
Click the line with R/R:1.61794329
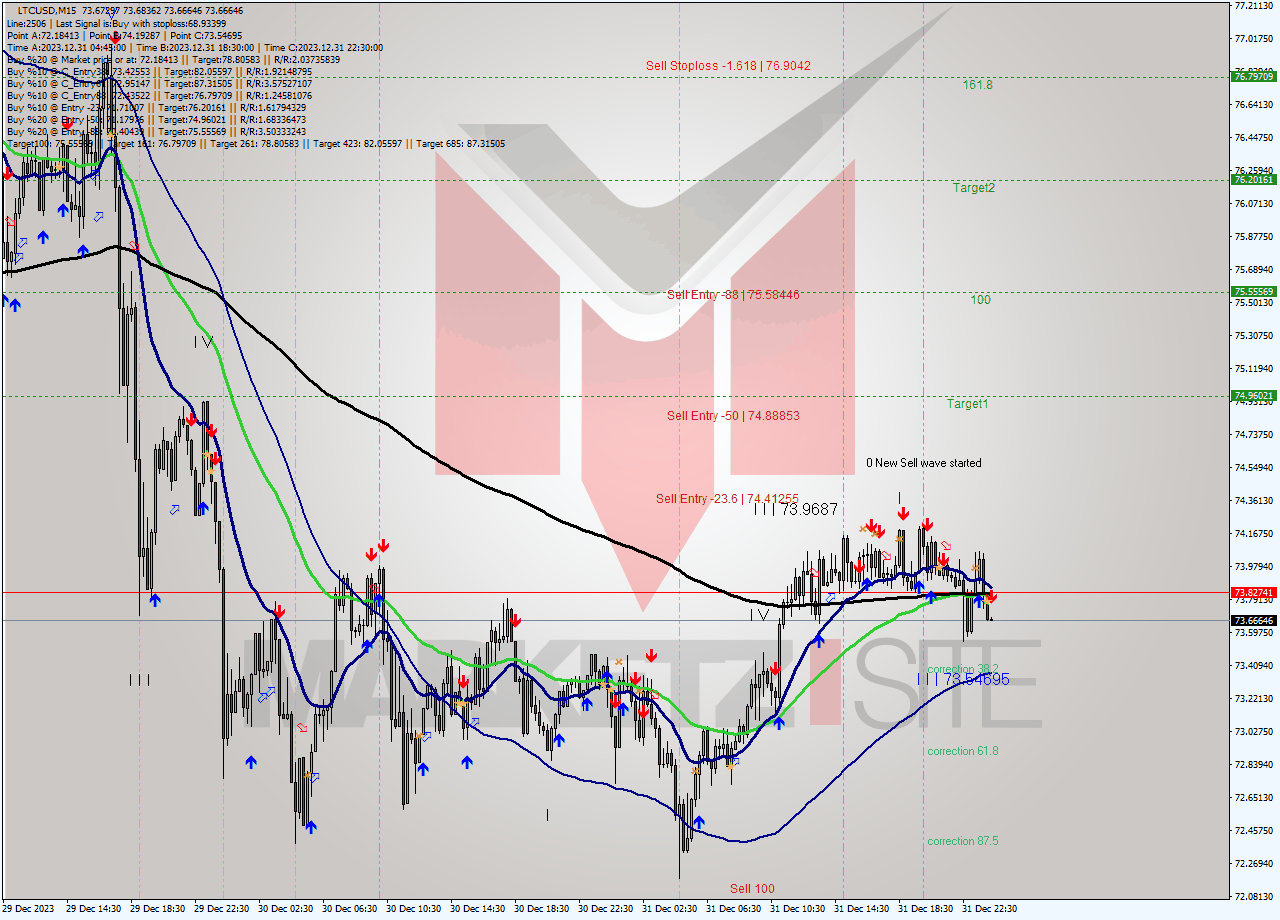(156, 107)
